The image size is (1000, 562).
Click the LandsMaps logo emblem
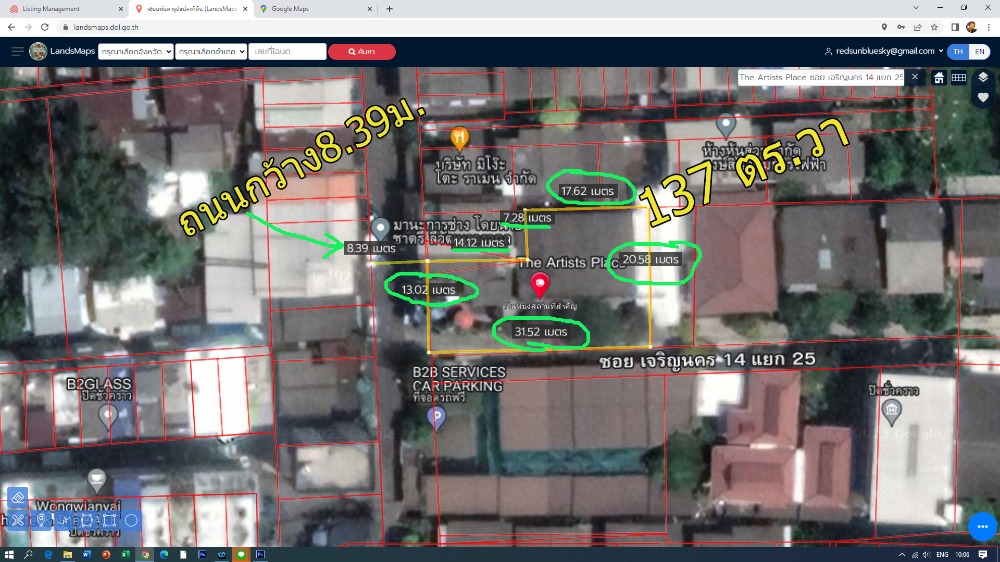point(38,51)
